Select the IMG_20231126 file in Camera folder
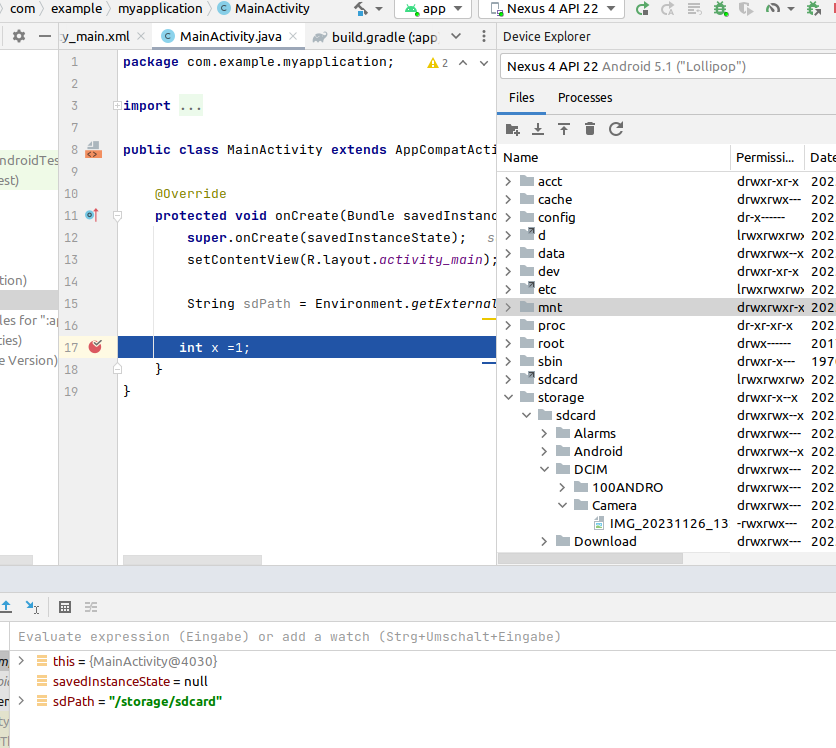836x748 pixels. pos(668,523)
